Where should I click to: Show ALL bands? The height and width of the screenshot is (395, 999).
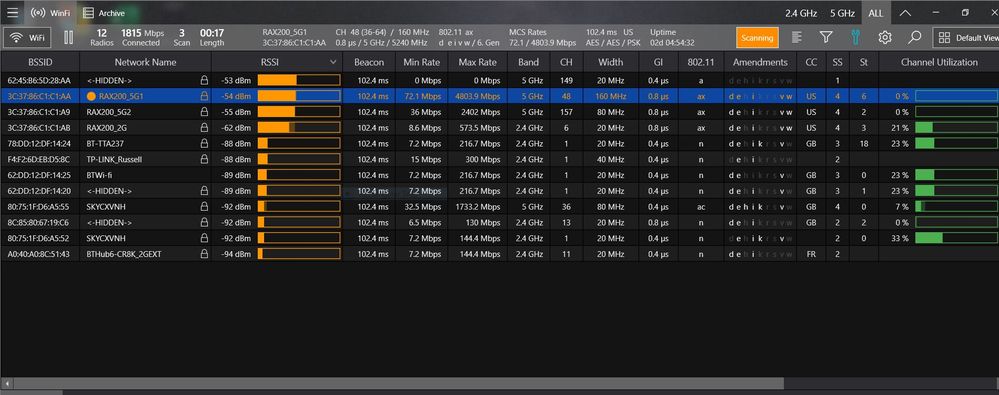tap(876, 13)
